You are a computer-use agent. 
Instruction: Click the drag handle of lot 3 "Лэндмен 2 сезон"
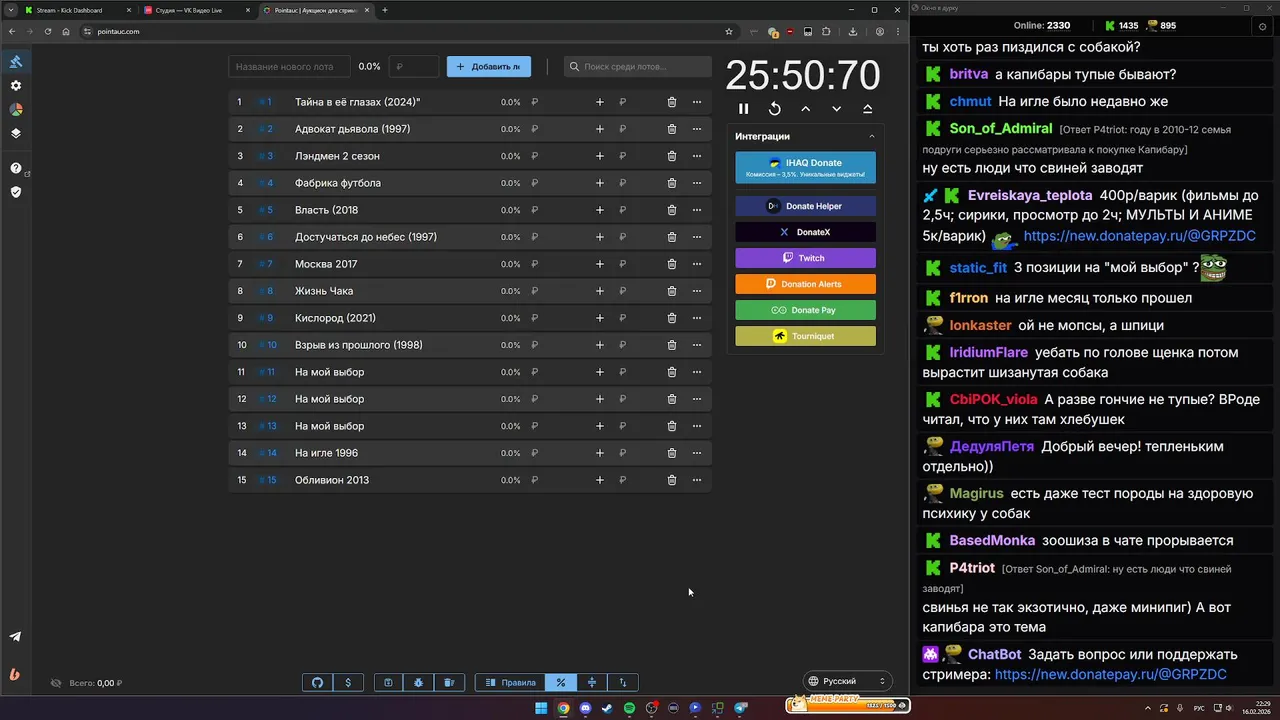pos(266,156)
